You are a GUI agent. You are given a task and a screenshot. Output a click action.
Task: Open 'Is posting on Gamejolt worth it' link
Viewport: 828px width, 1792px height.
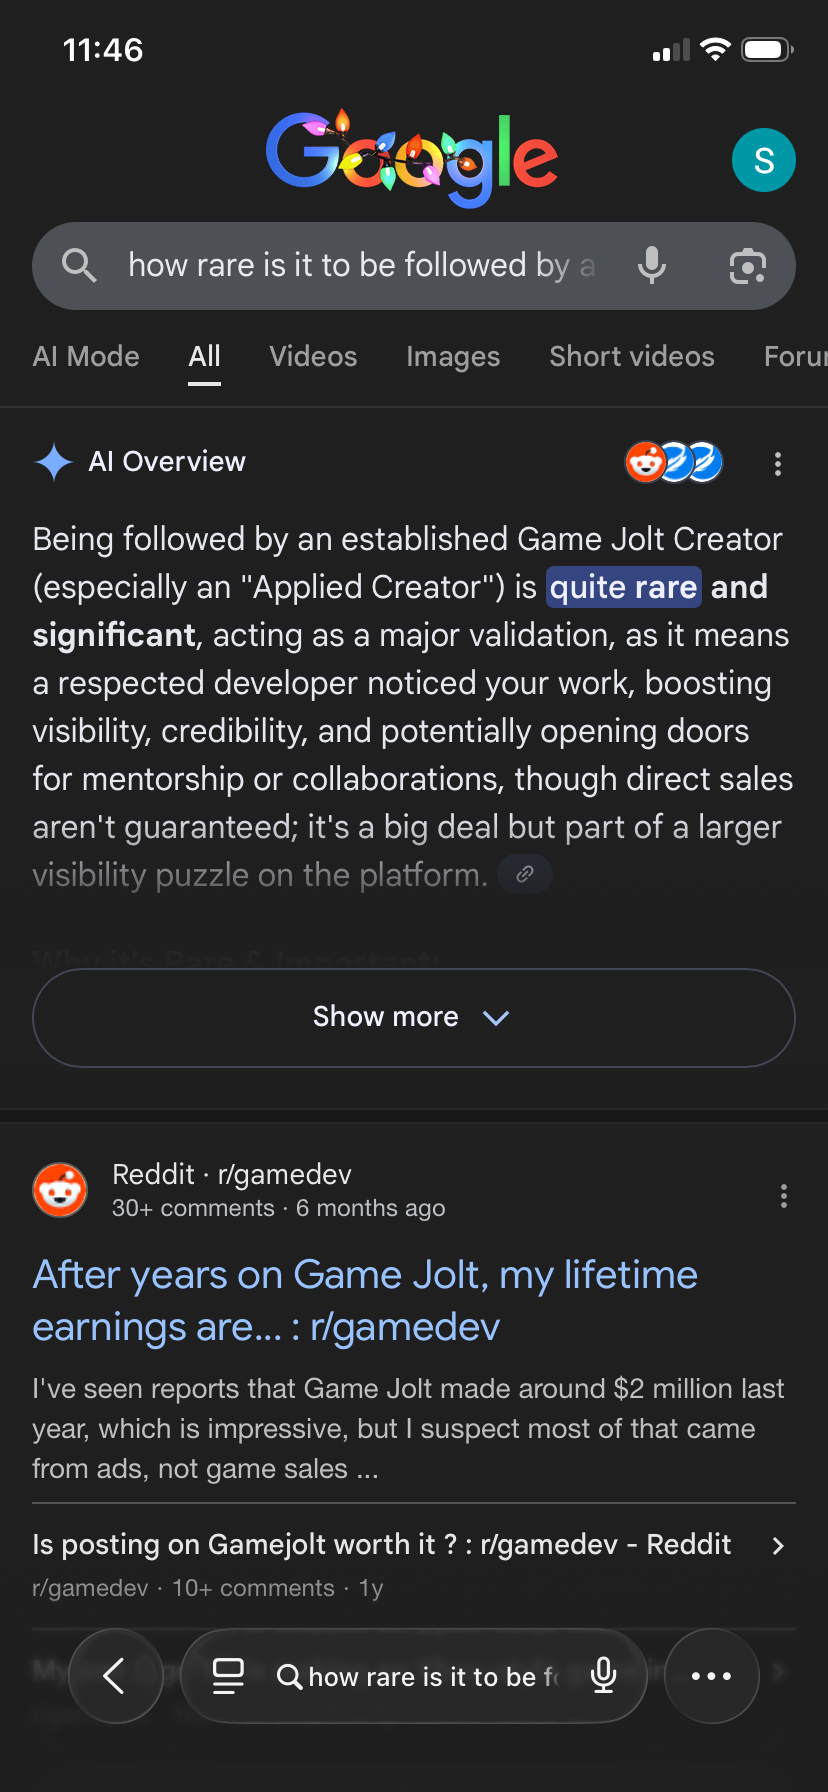[381, 1545]
